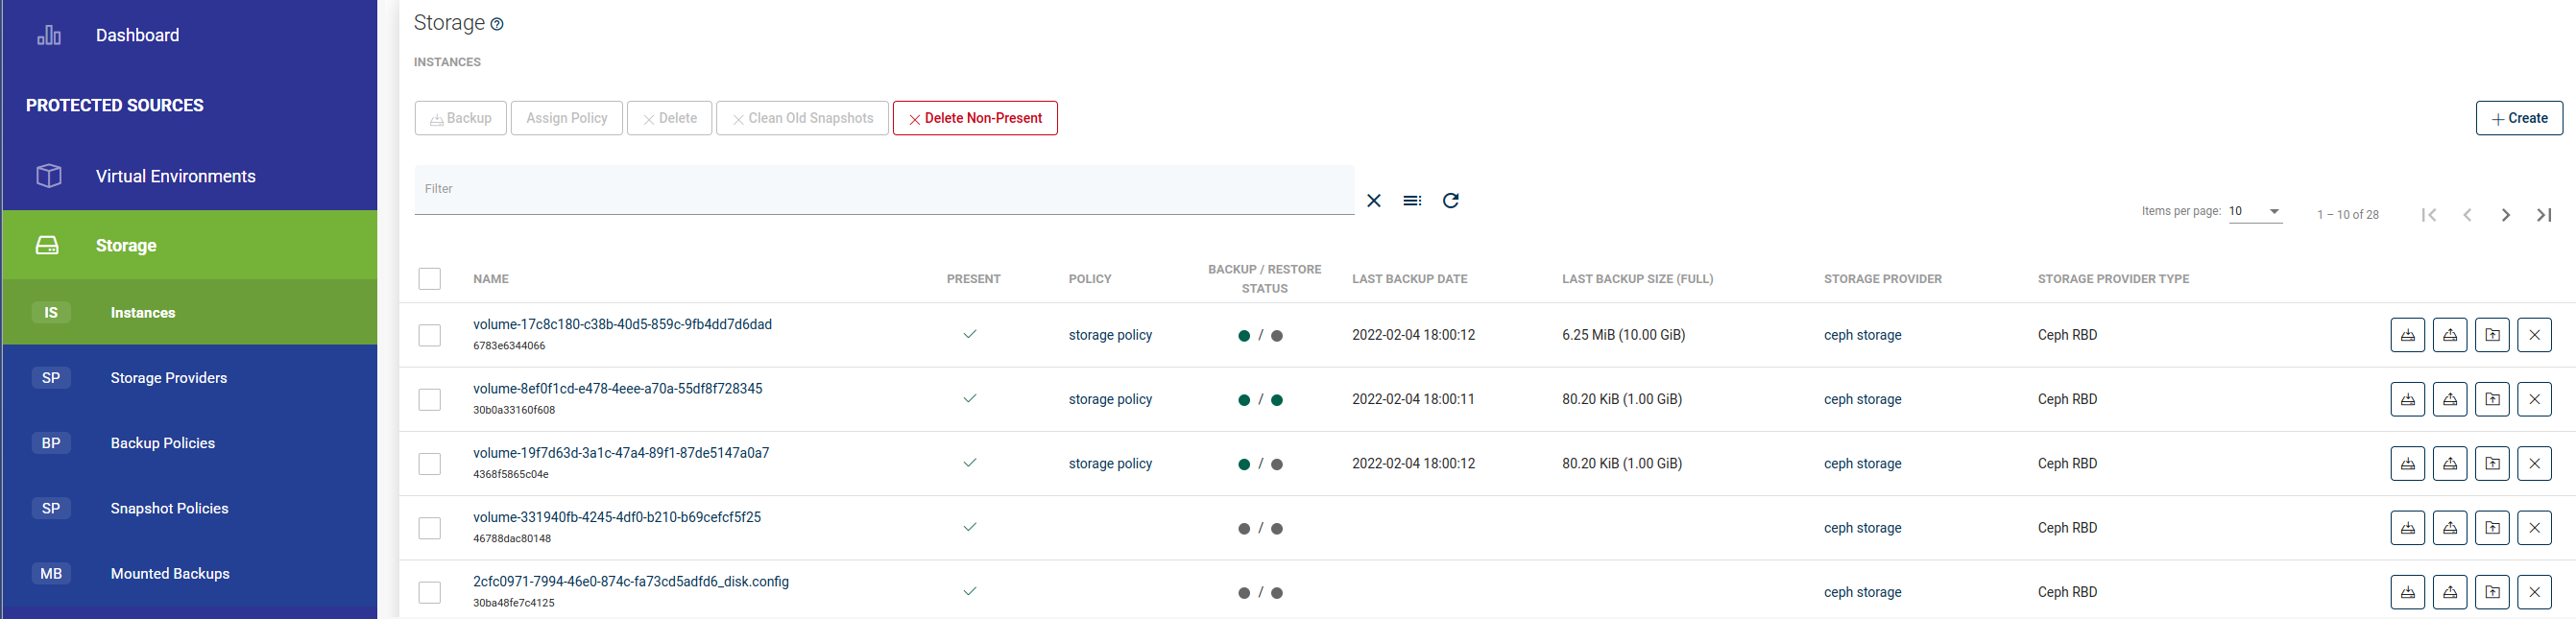Click backup icon for volume-17c8c180 row

point(2407,335)
